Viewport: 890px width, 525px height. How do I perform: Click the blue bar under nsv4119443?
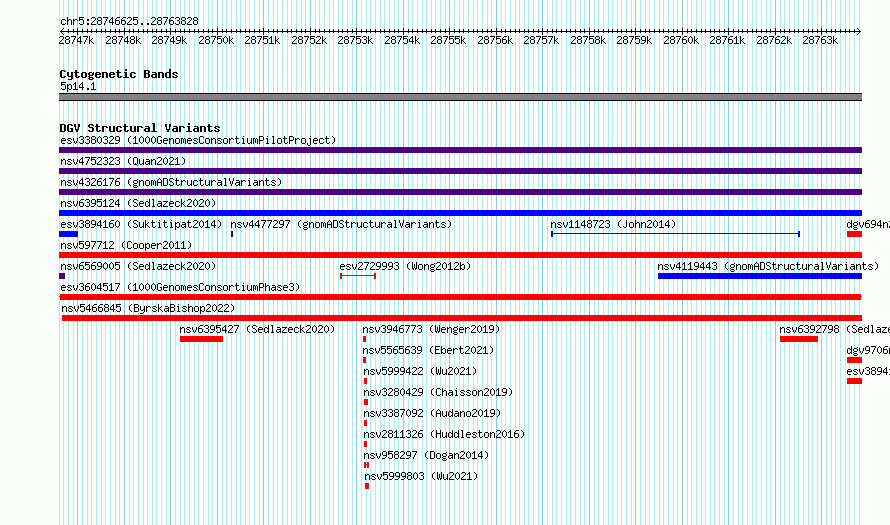point(760,276)
